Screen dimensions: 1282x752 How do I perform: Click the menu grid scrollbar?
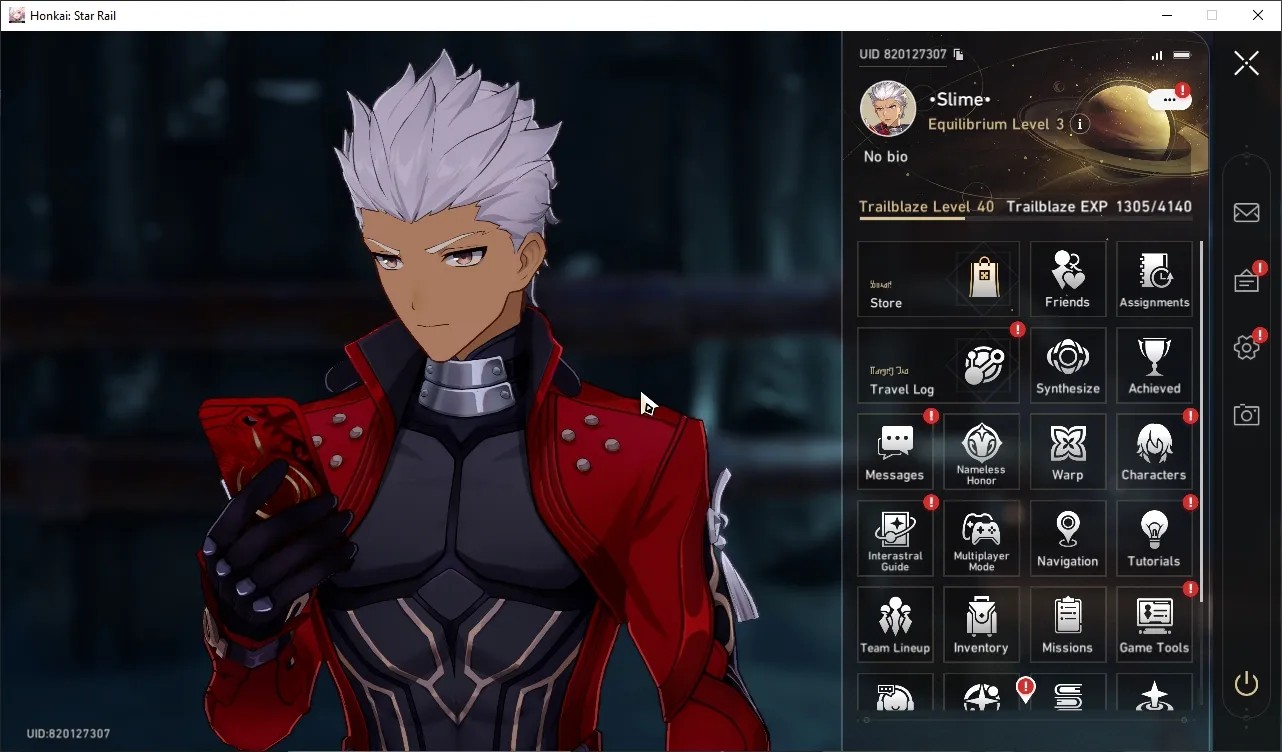coord(1201,420)
